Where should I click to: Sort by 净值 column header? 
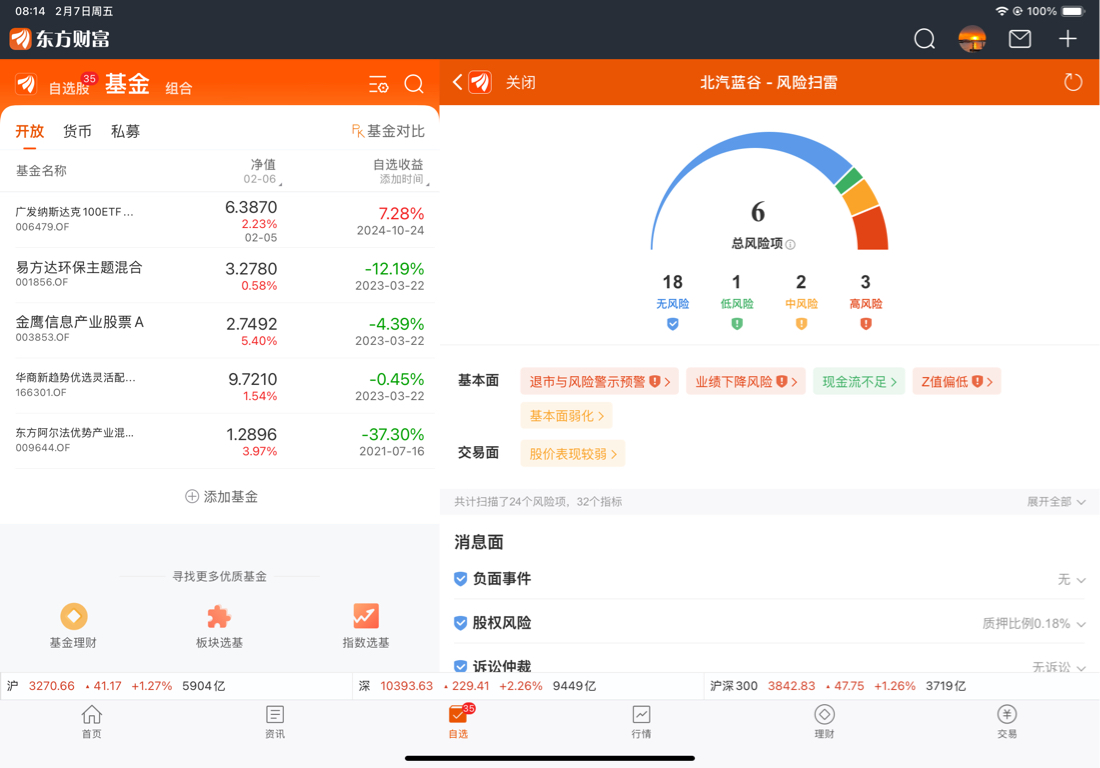pyautogui.click(x=263, y=170)
